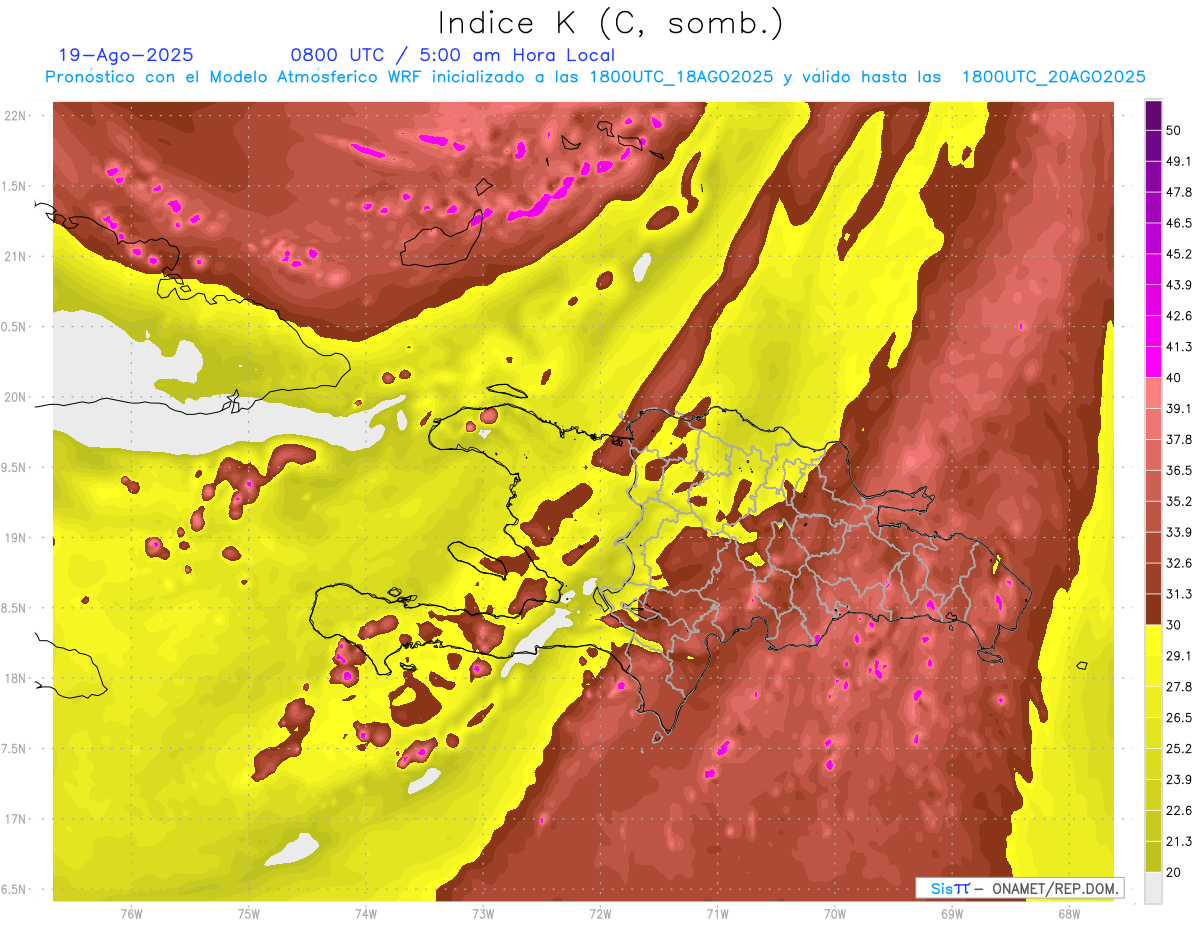Select the gray legend swatch below 20
The height and width of the screenshot is (927, 1200).
[x=1153, y=888]
